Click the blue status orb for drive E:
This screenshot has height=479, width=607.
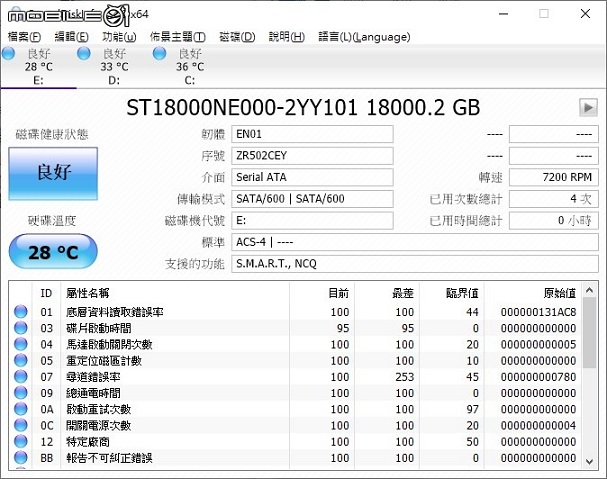[9, 53]
